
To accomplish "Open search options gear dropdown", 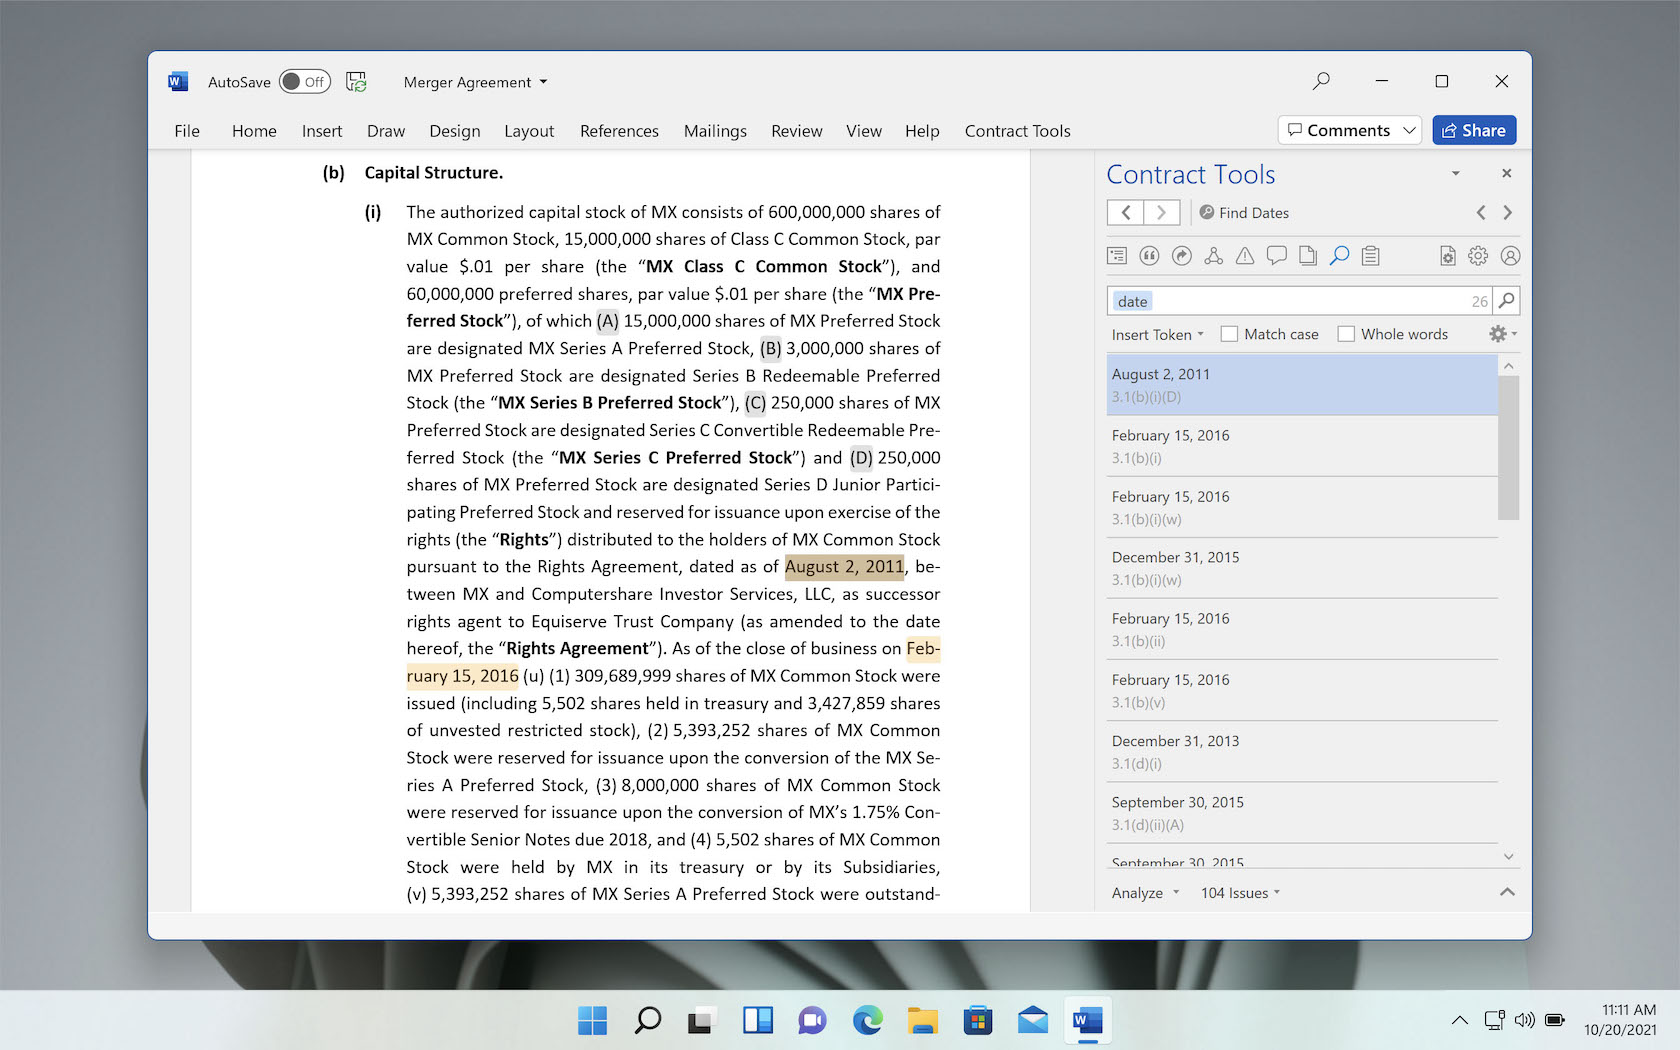I will (x=1503, y=334).
